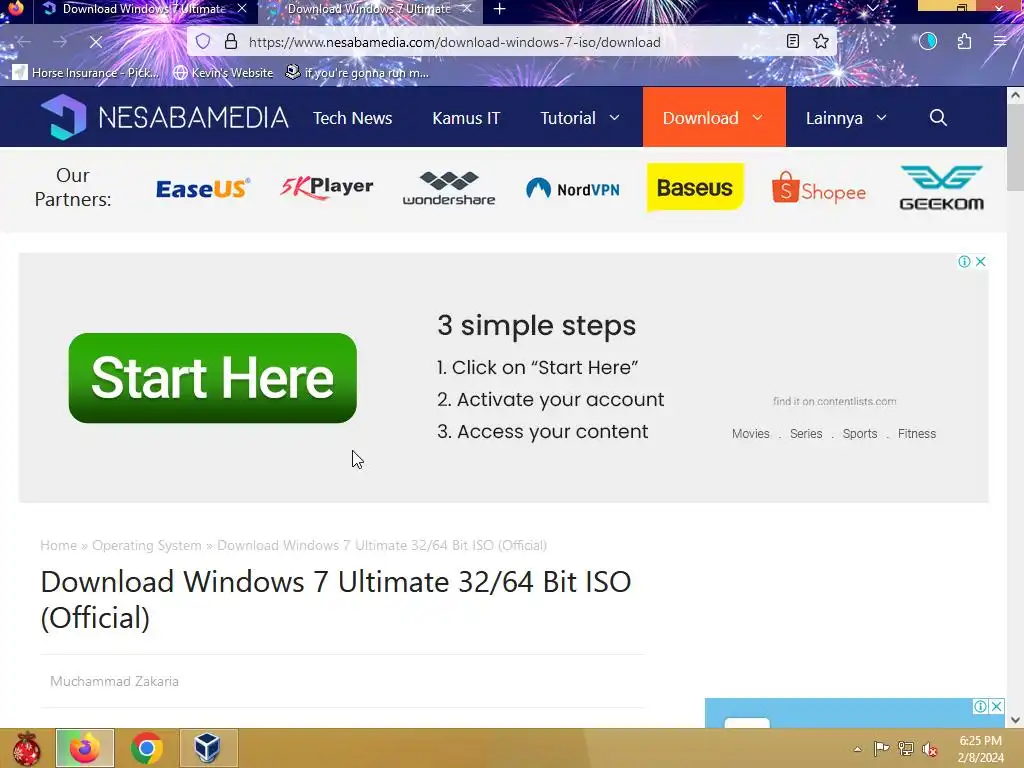Click the site padlock icon

click(231, 42)
